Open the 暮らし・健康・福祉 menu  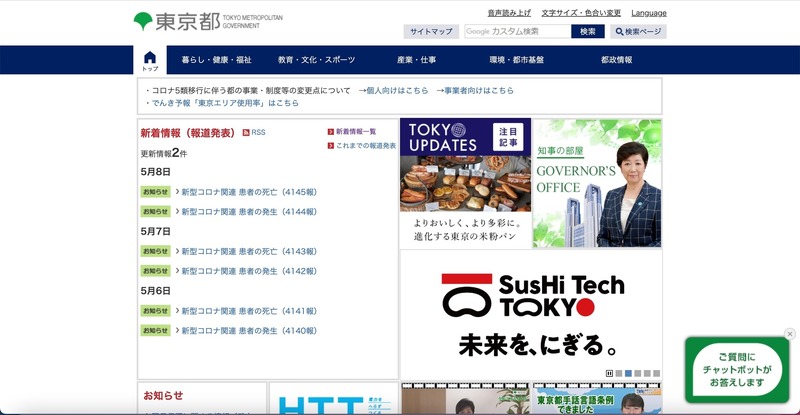(217, 60)
